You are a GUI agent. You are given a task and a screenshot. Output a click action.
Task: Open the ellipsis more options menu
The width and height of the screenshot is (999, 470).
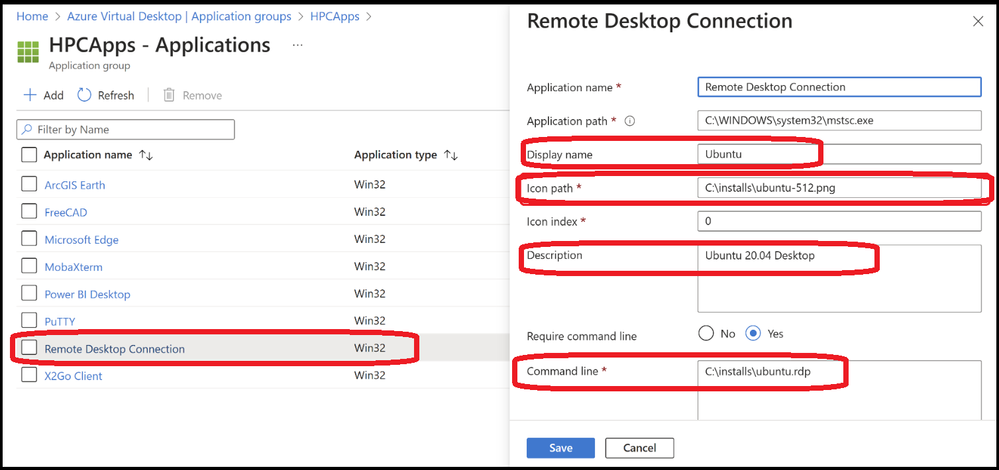297,45
